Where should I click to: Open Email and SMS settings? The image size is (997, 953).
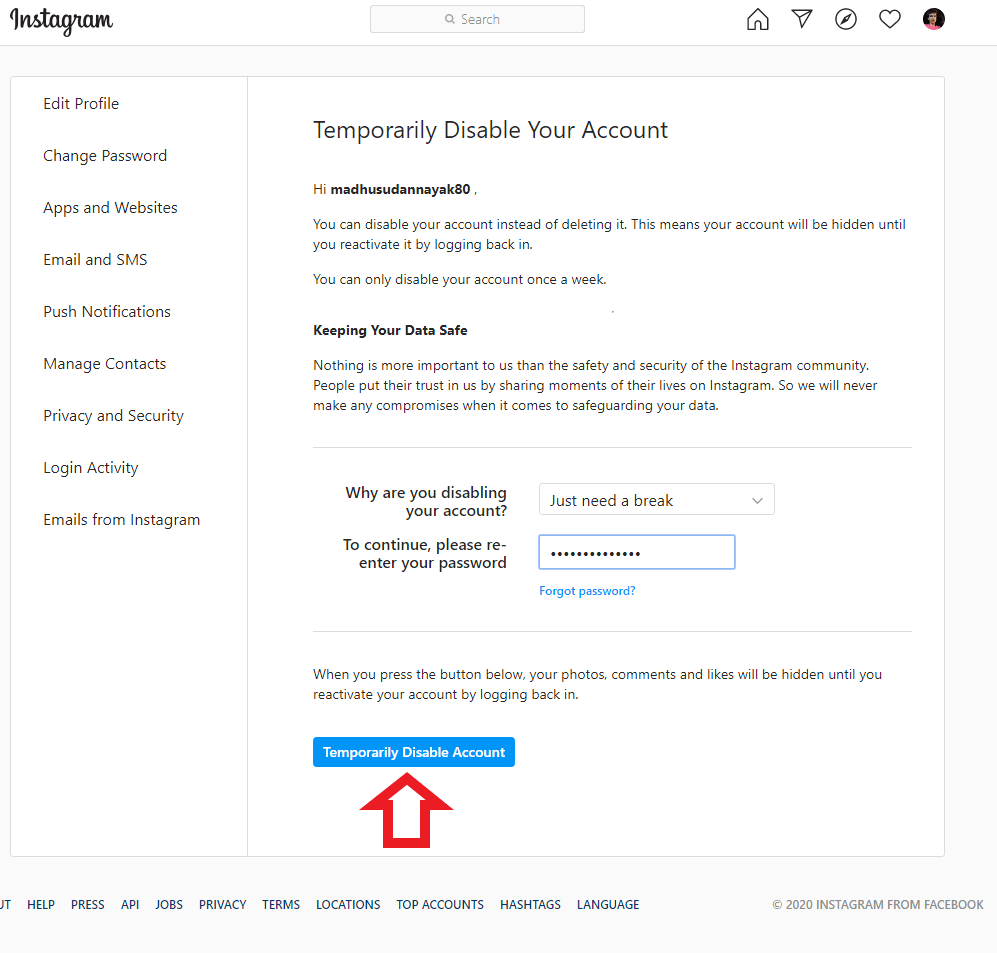[x=95, y=260]
